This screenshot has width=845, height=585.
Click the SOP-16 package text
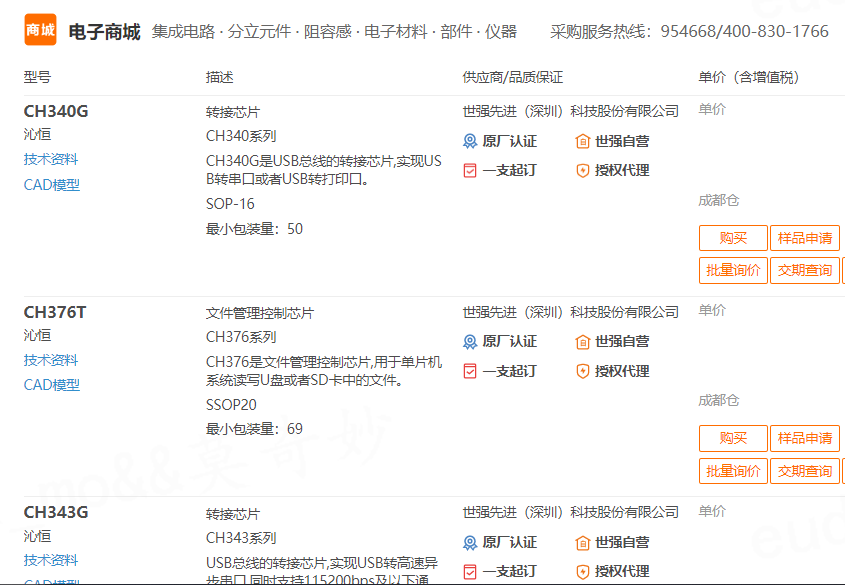[x=230, y=204]
